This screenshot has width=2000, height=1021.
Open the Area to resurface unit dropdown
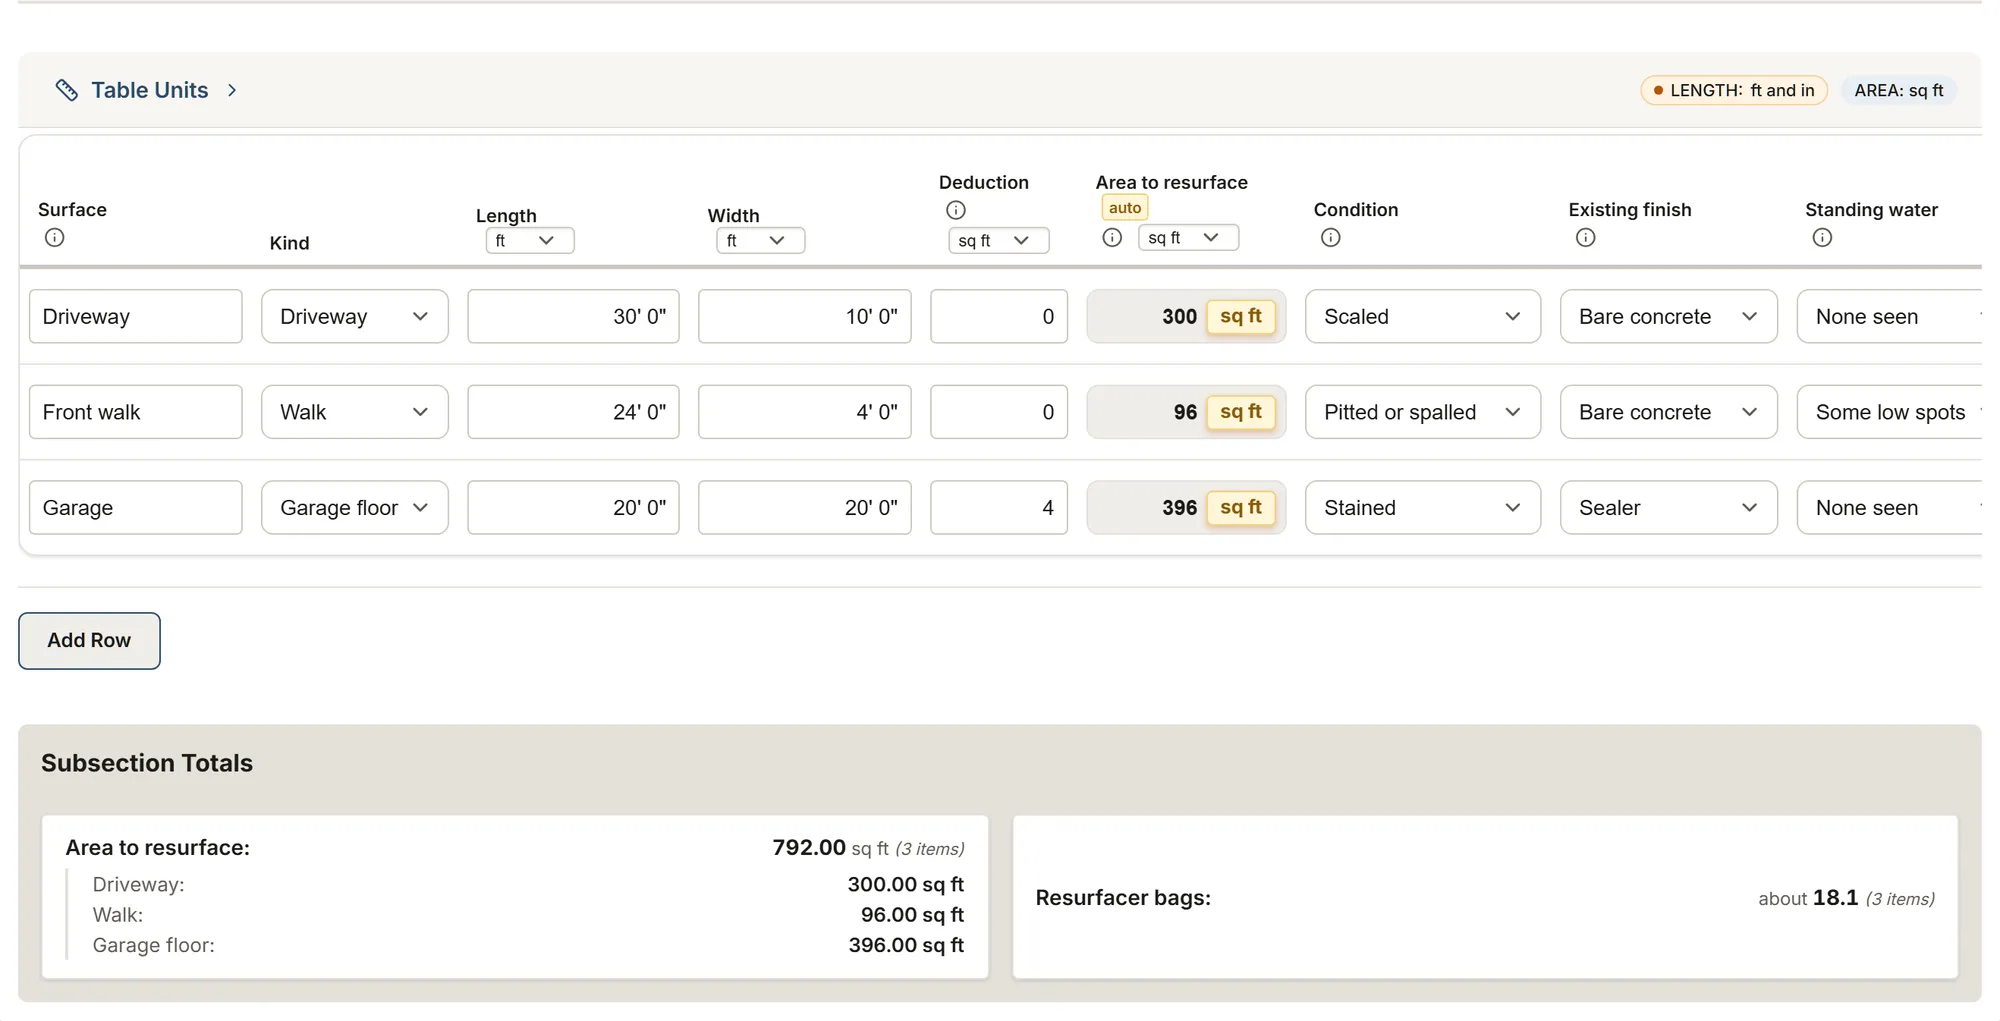(x=1188, y=238)
